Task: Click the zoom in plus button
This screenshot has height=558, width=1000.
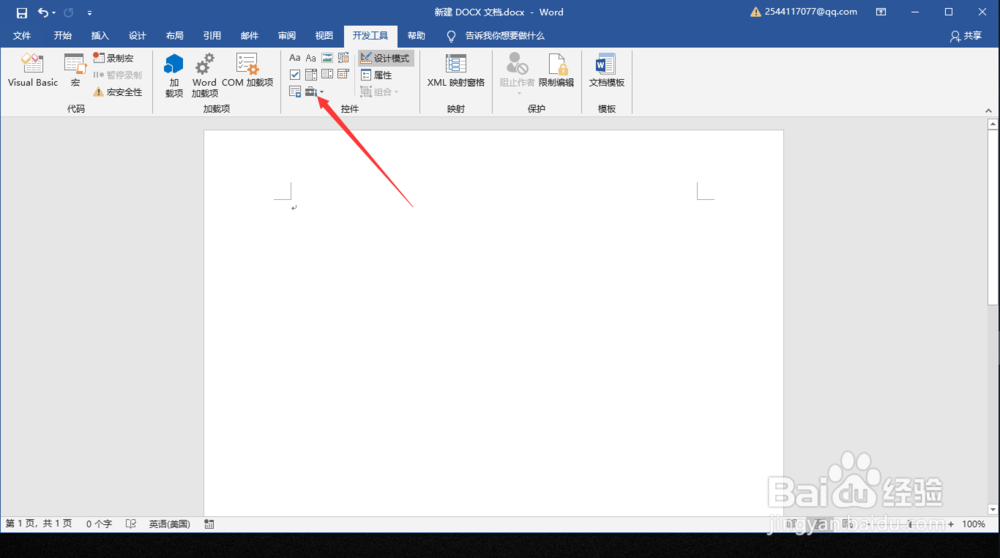Action: pos(950,524)
